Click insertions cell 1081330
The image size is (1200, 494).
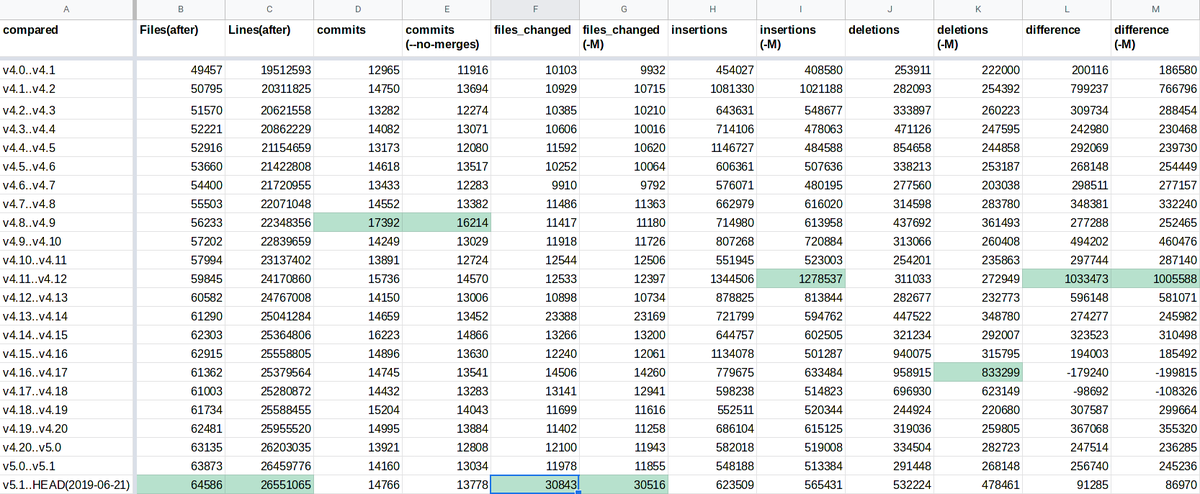[x=711, y=89]
